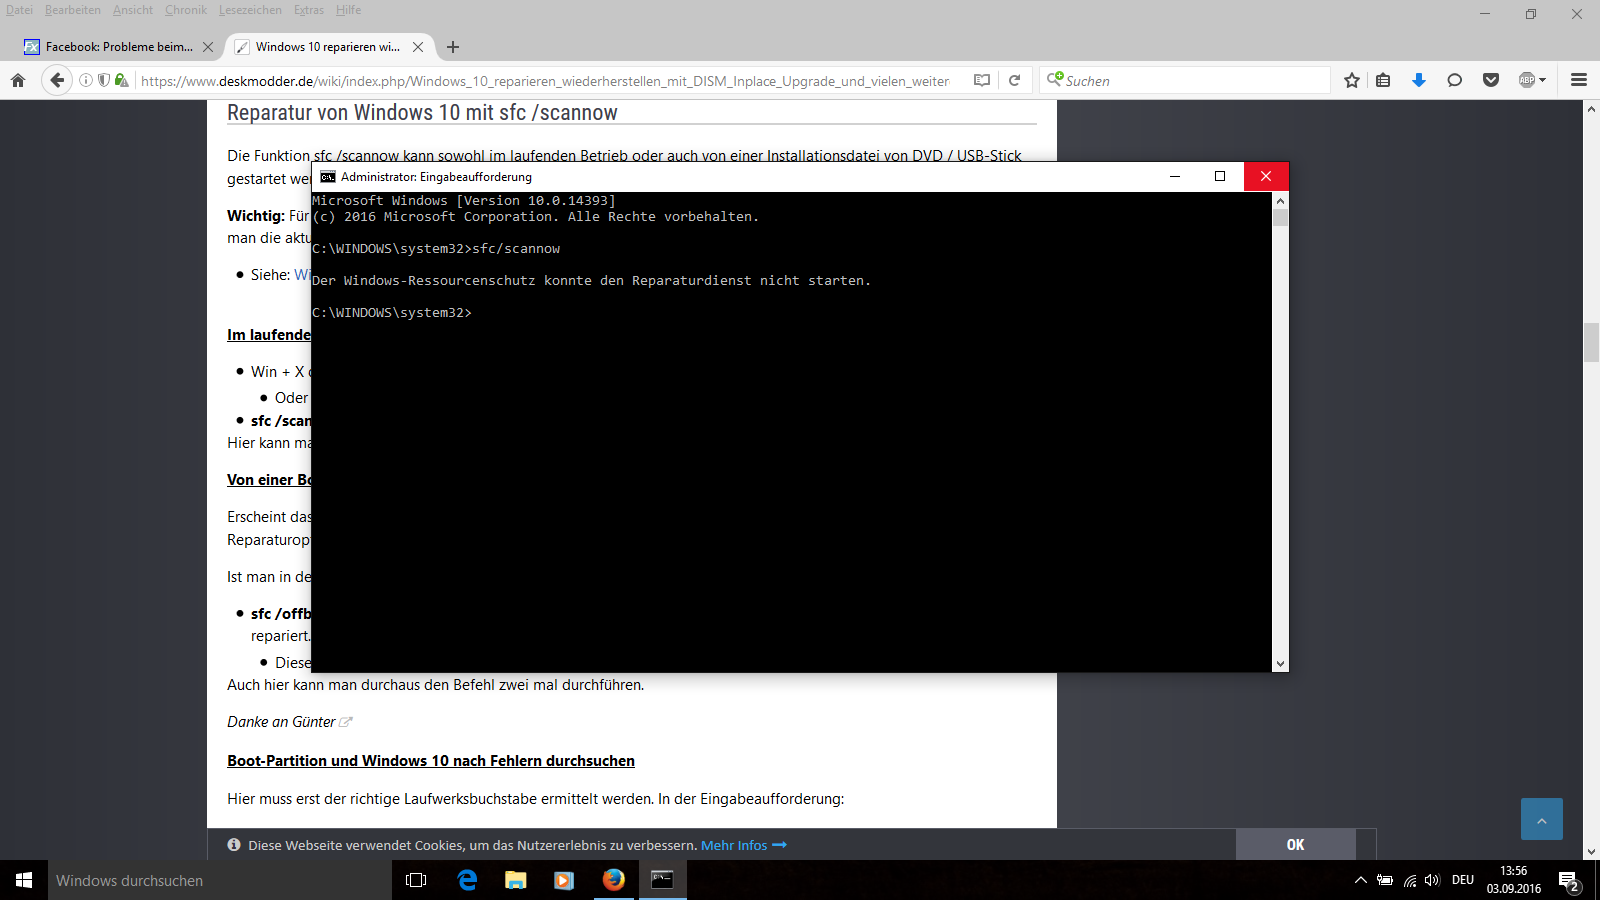1600x900 pixels.
Task: Close the Windows 10 reparieren tab
Action: pos(418,47)
